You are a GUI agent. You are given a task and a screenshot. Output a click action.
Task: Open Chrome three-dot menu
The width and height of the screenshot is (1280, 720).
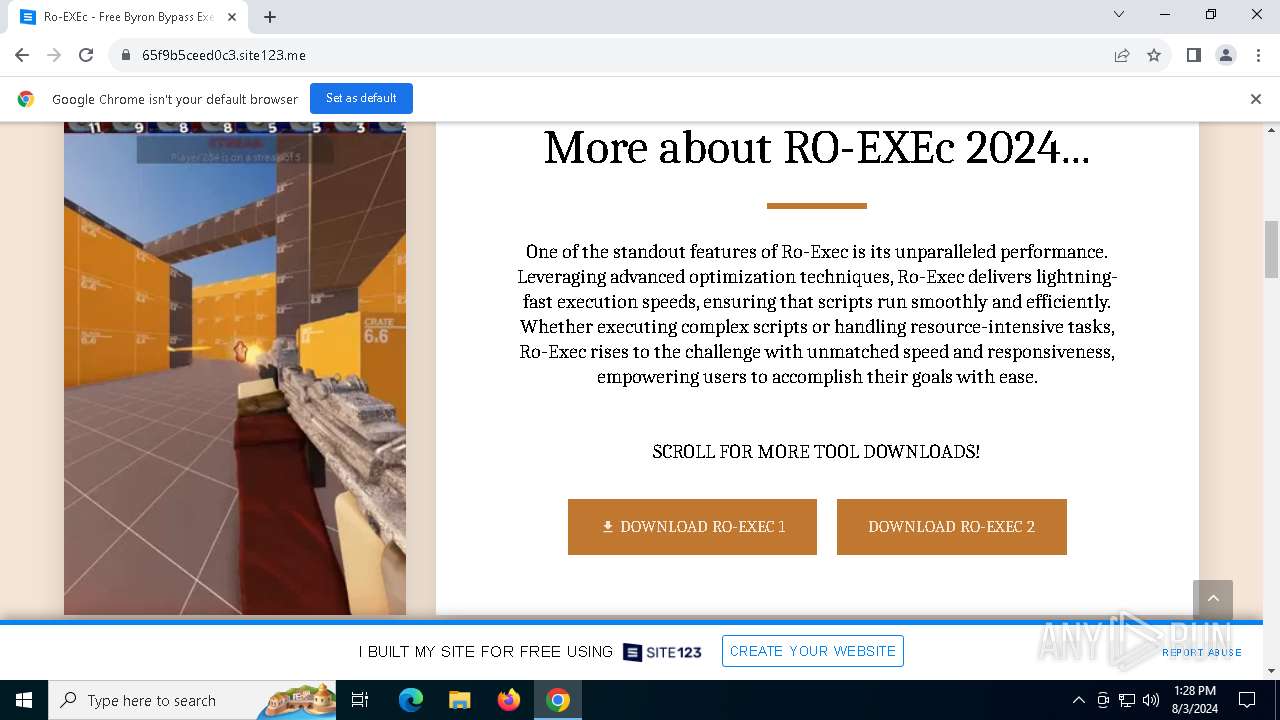(1257, 55)
